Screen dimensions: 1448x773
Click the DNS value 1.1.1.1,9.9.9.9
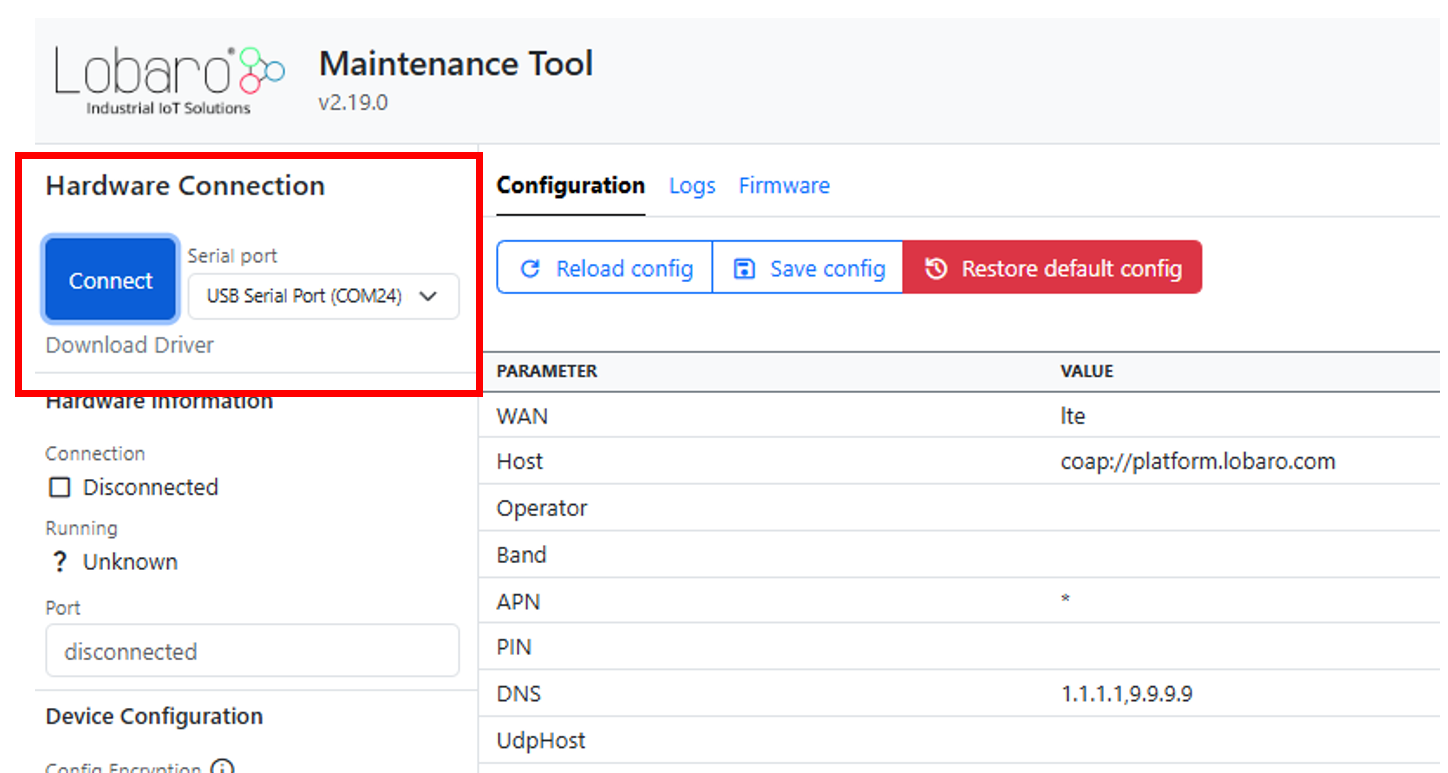[1127, 693]
